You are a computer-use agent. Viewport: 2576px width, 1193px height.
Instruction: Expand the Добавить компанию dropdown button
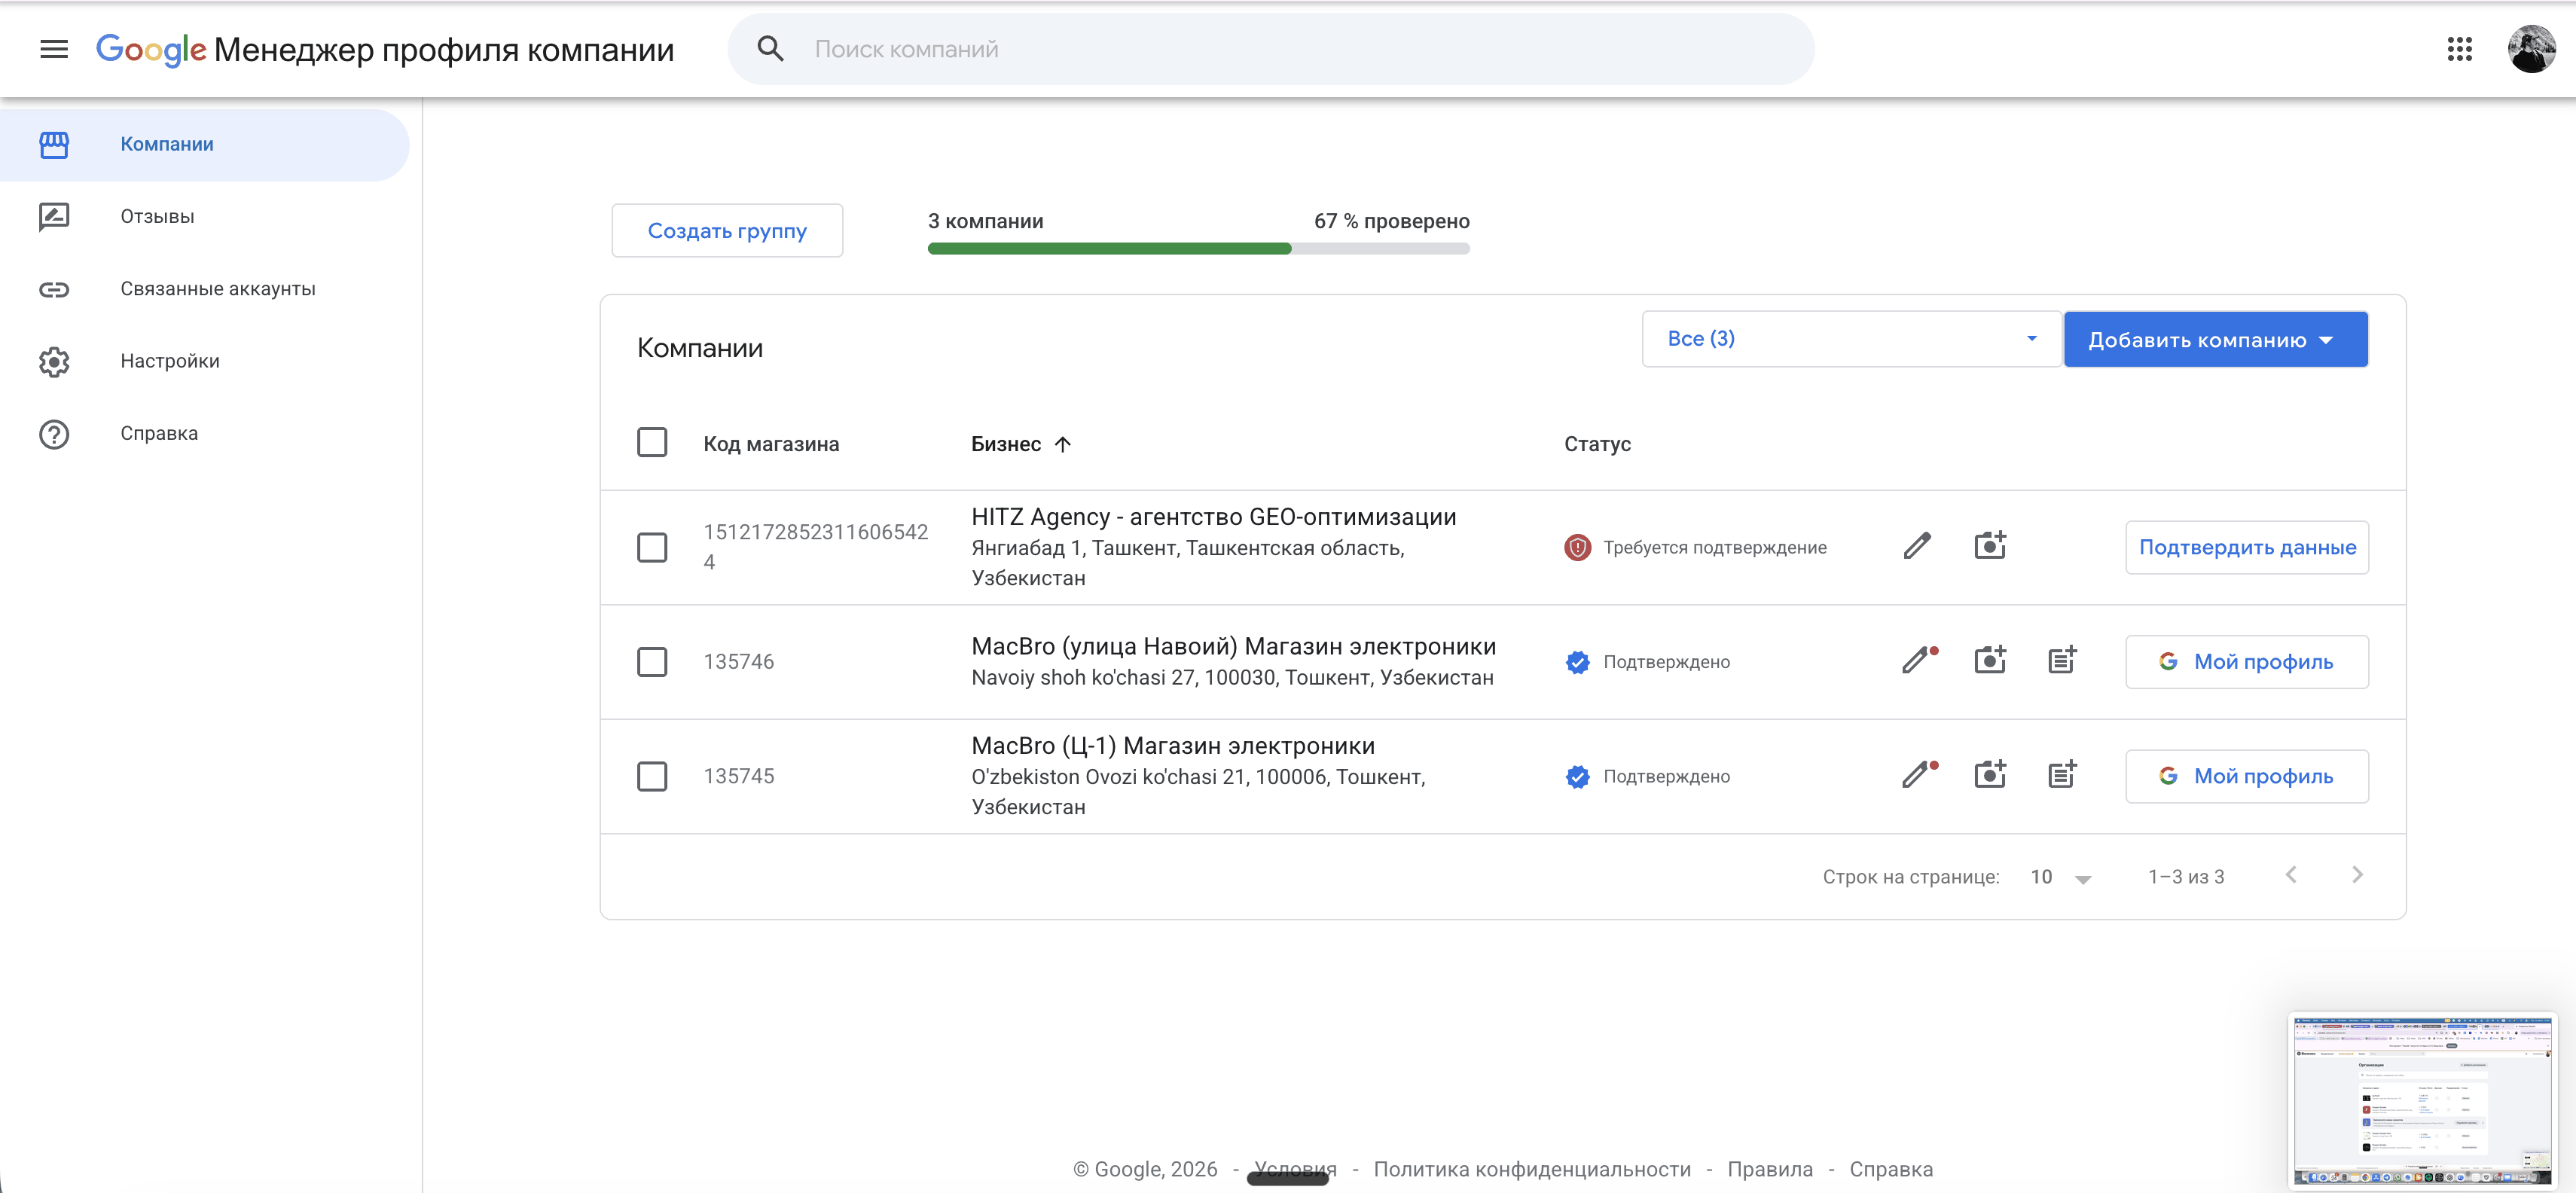2215,339
